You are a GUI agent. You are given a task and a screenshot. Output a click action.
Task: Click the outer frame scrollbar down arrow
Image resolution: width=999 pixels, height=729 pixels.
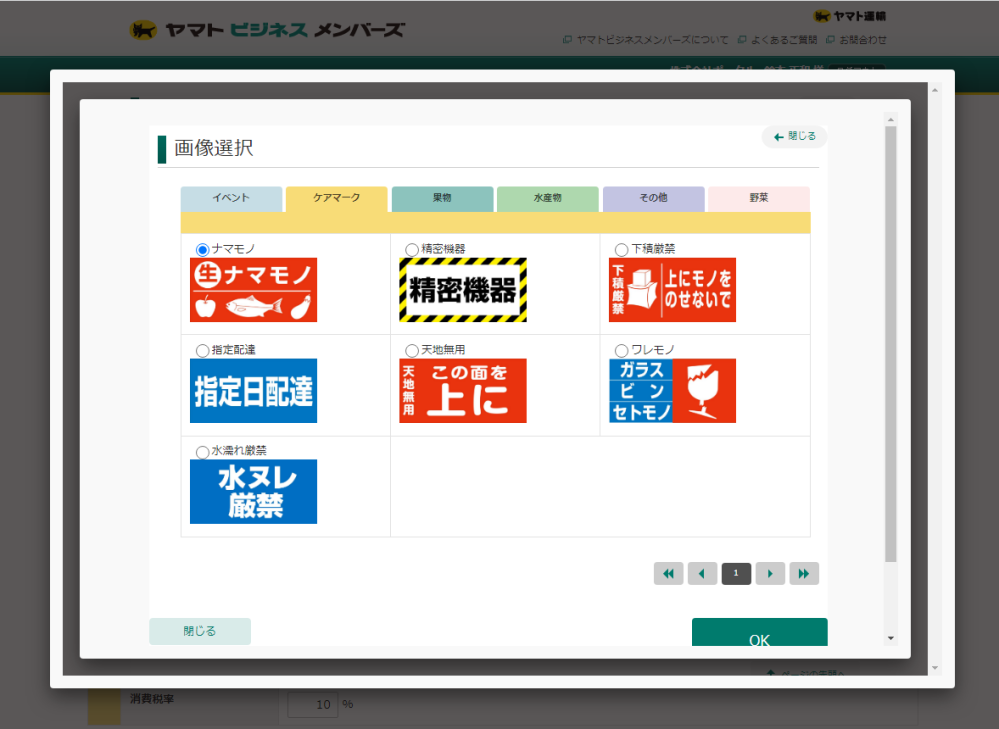click(935, 668)
